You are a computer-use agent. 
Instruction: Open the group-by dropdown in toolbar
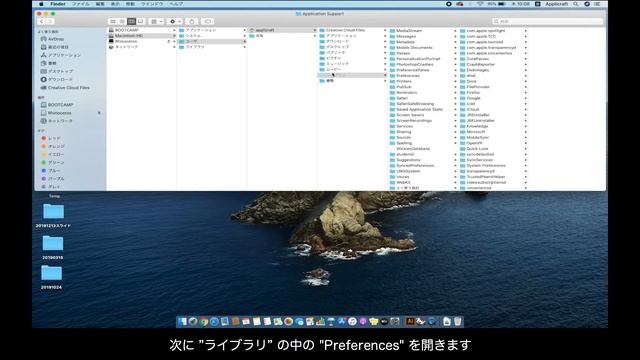157,21
